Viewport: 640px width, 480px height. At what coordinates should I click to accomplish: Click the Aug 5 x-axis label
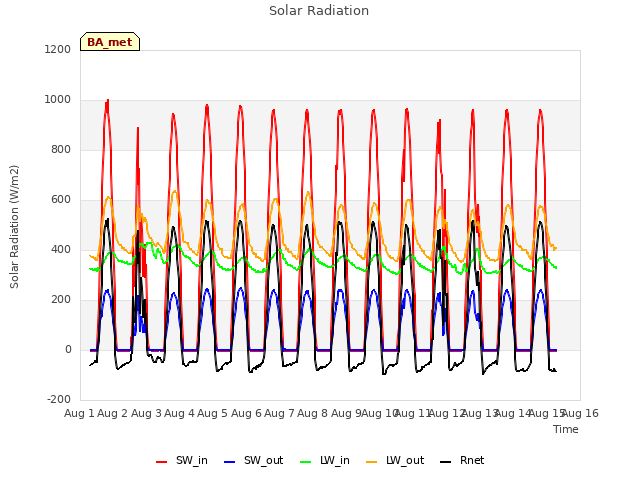tap(212, 413)
